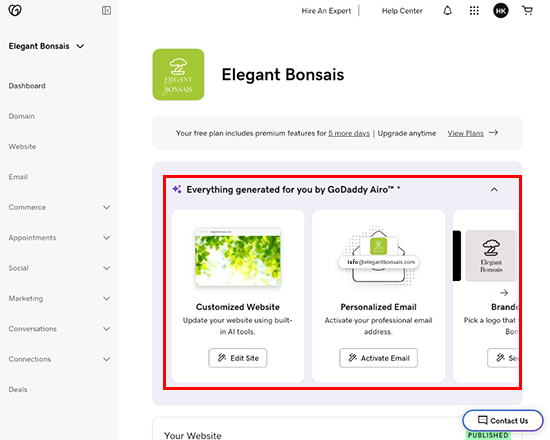Click the 5 more days link
Image resolution: width=550 pixels, height=440 pixels.
pos(349,133)
